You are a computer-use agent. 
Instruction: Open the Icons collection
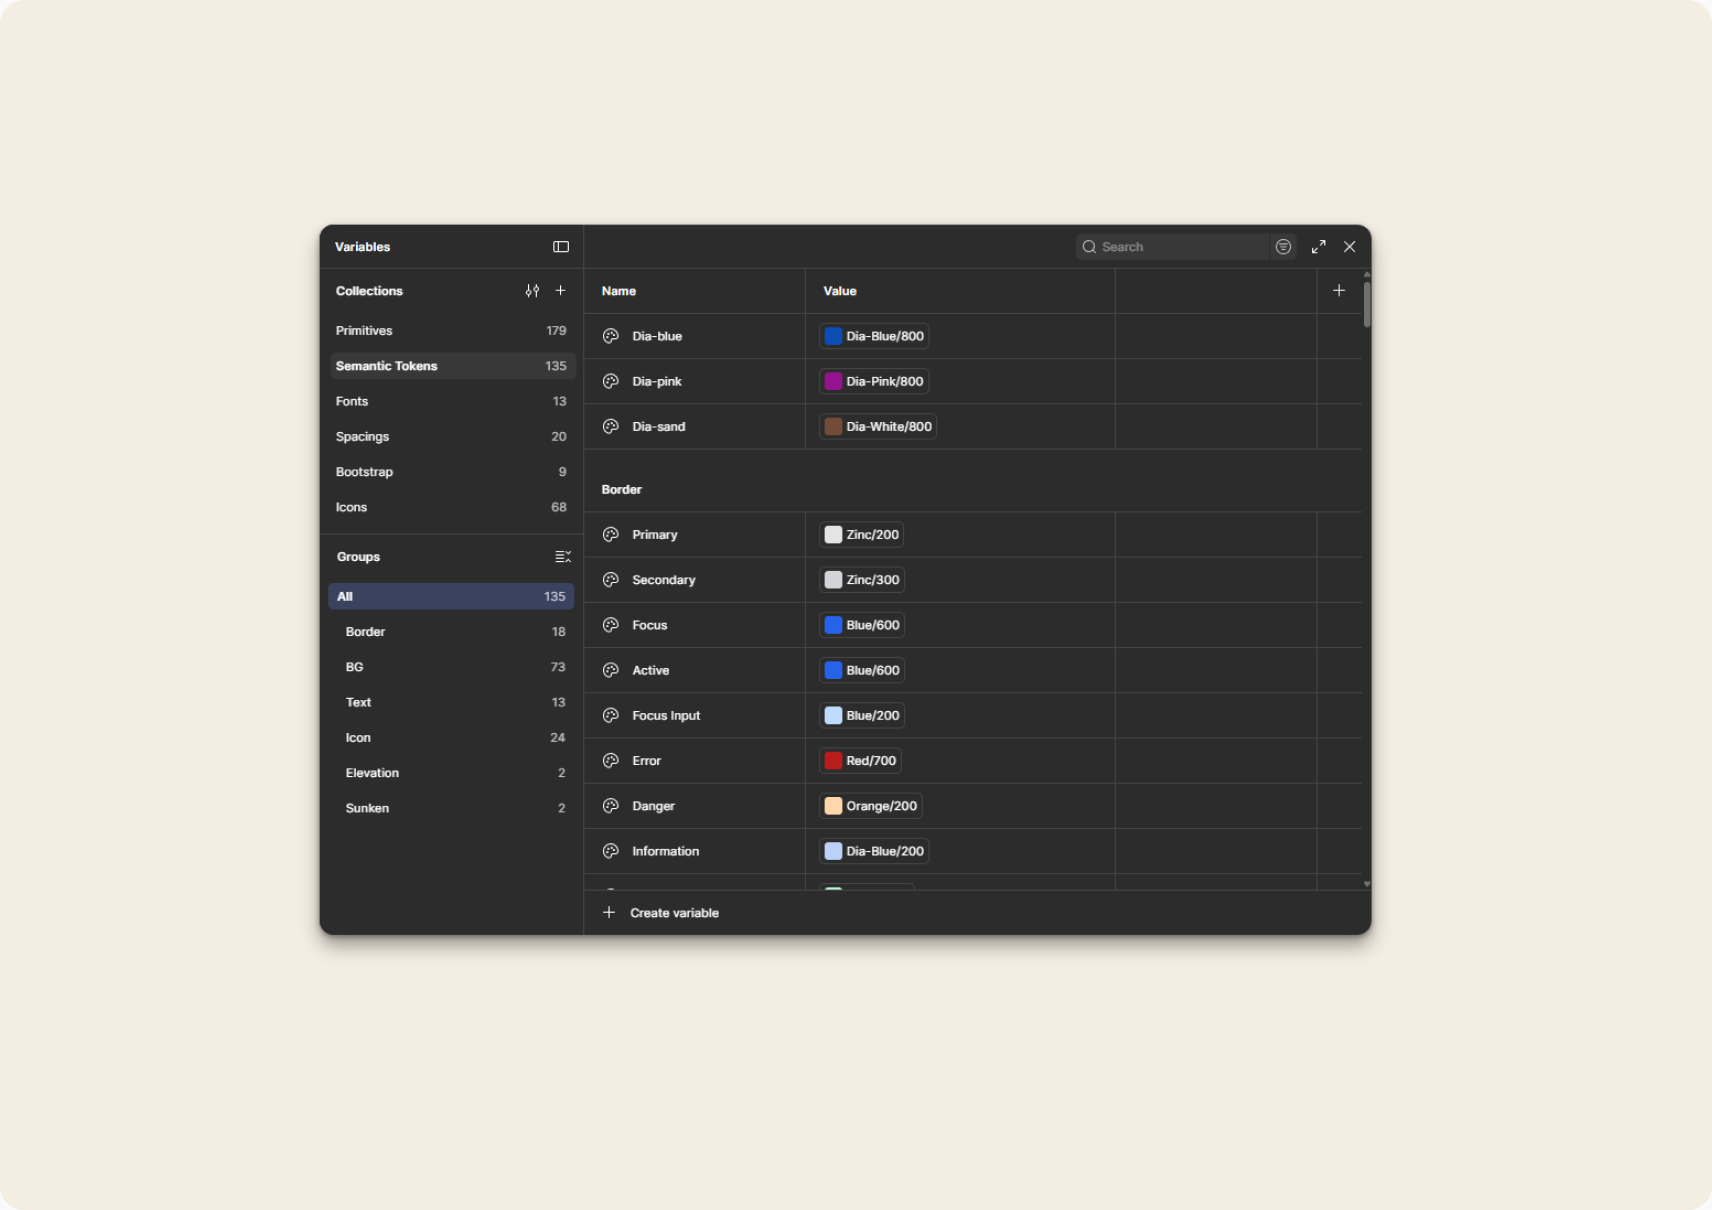(452, 507)
